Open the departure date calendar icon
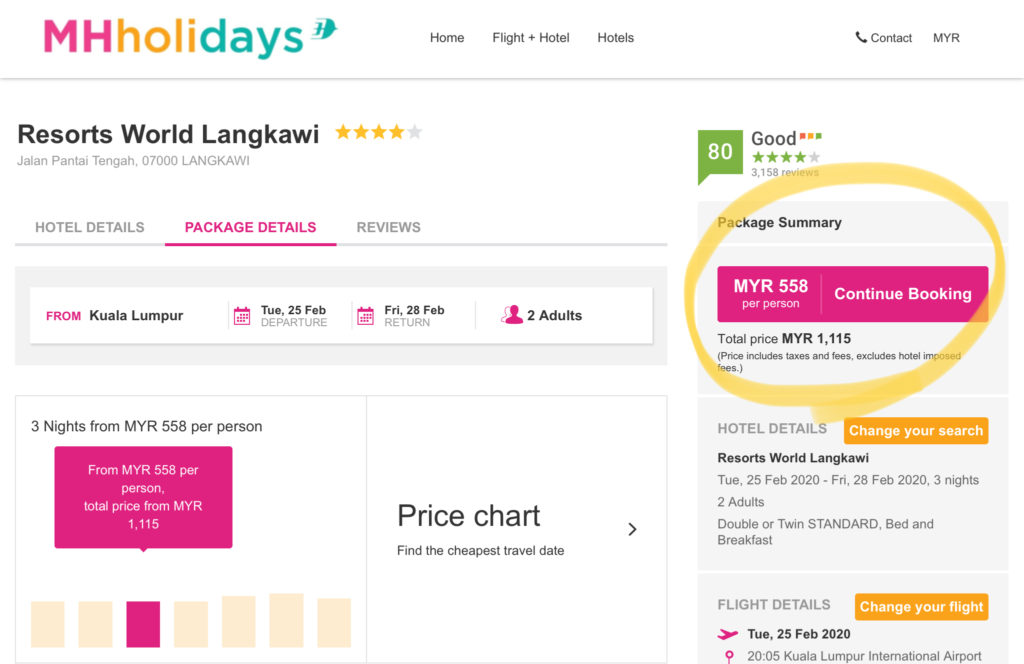1024x664 pixels. pyautogui.click(x=242, y=316)
